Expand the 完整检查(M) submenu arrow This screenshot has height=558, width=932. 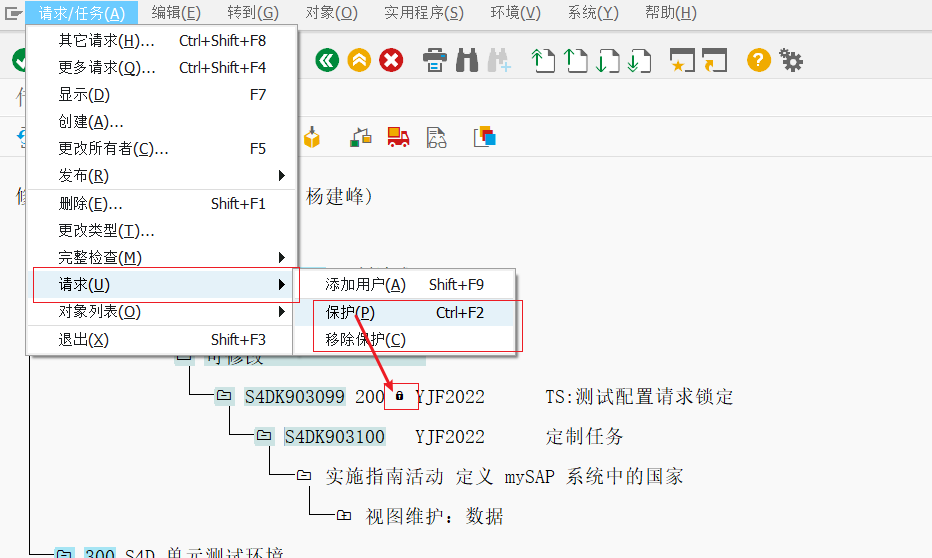282,257
